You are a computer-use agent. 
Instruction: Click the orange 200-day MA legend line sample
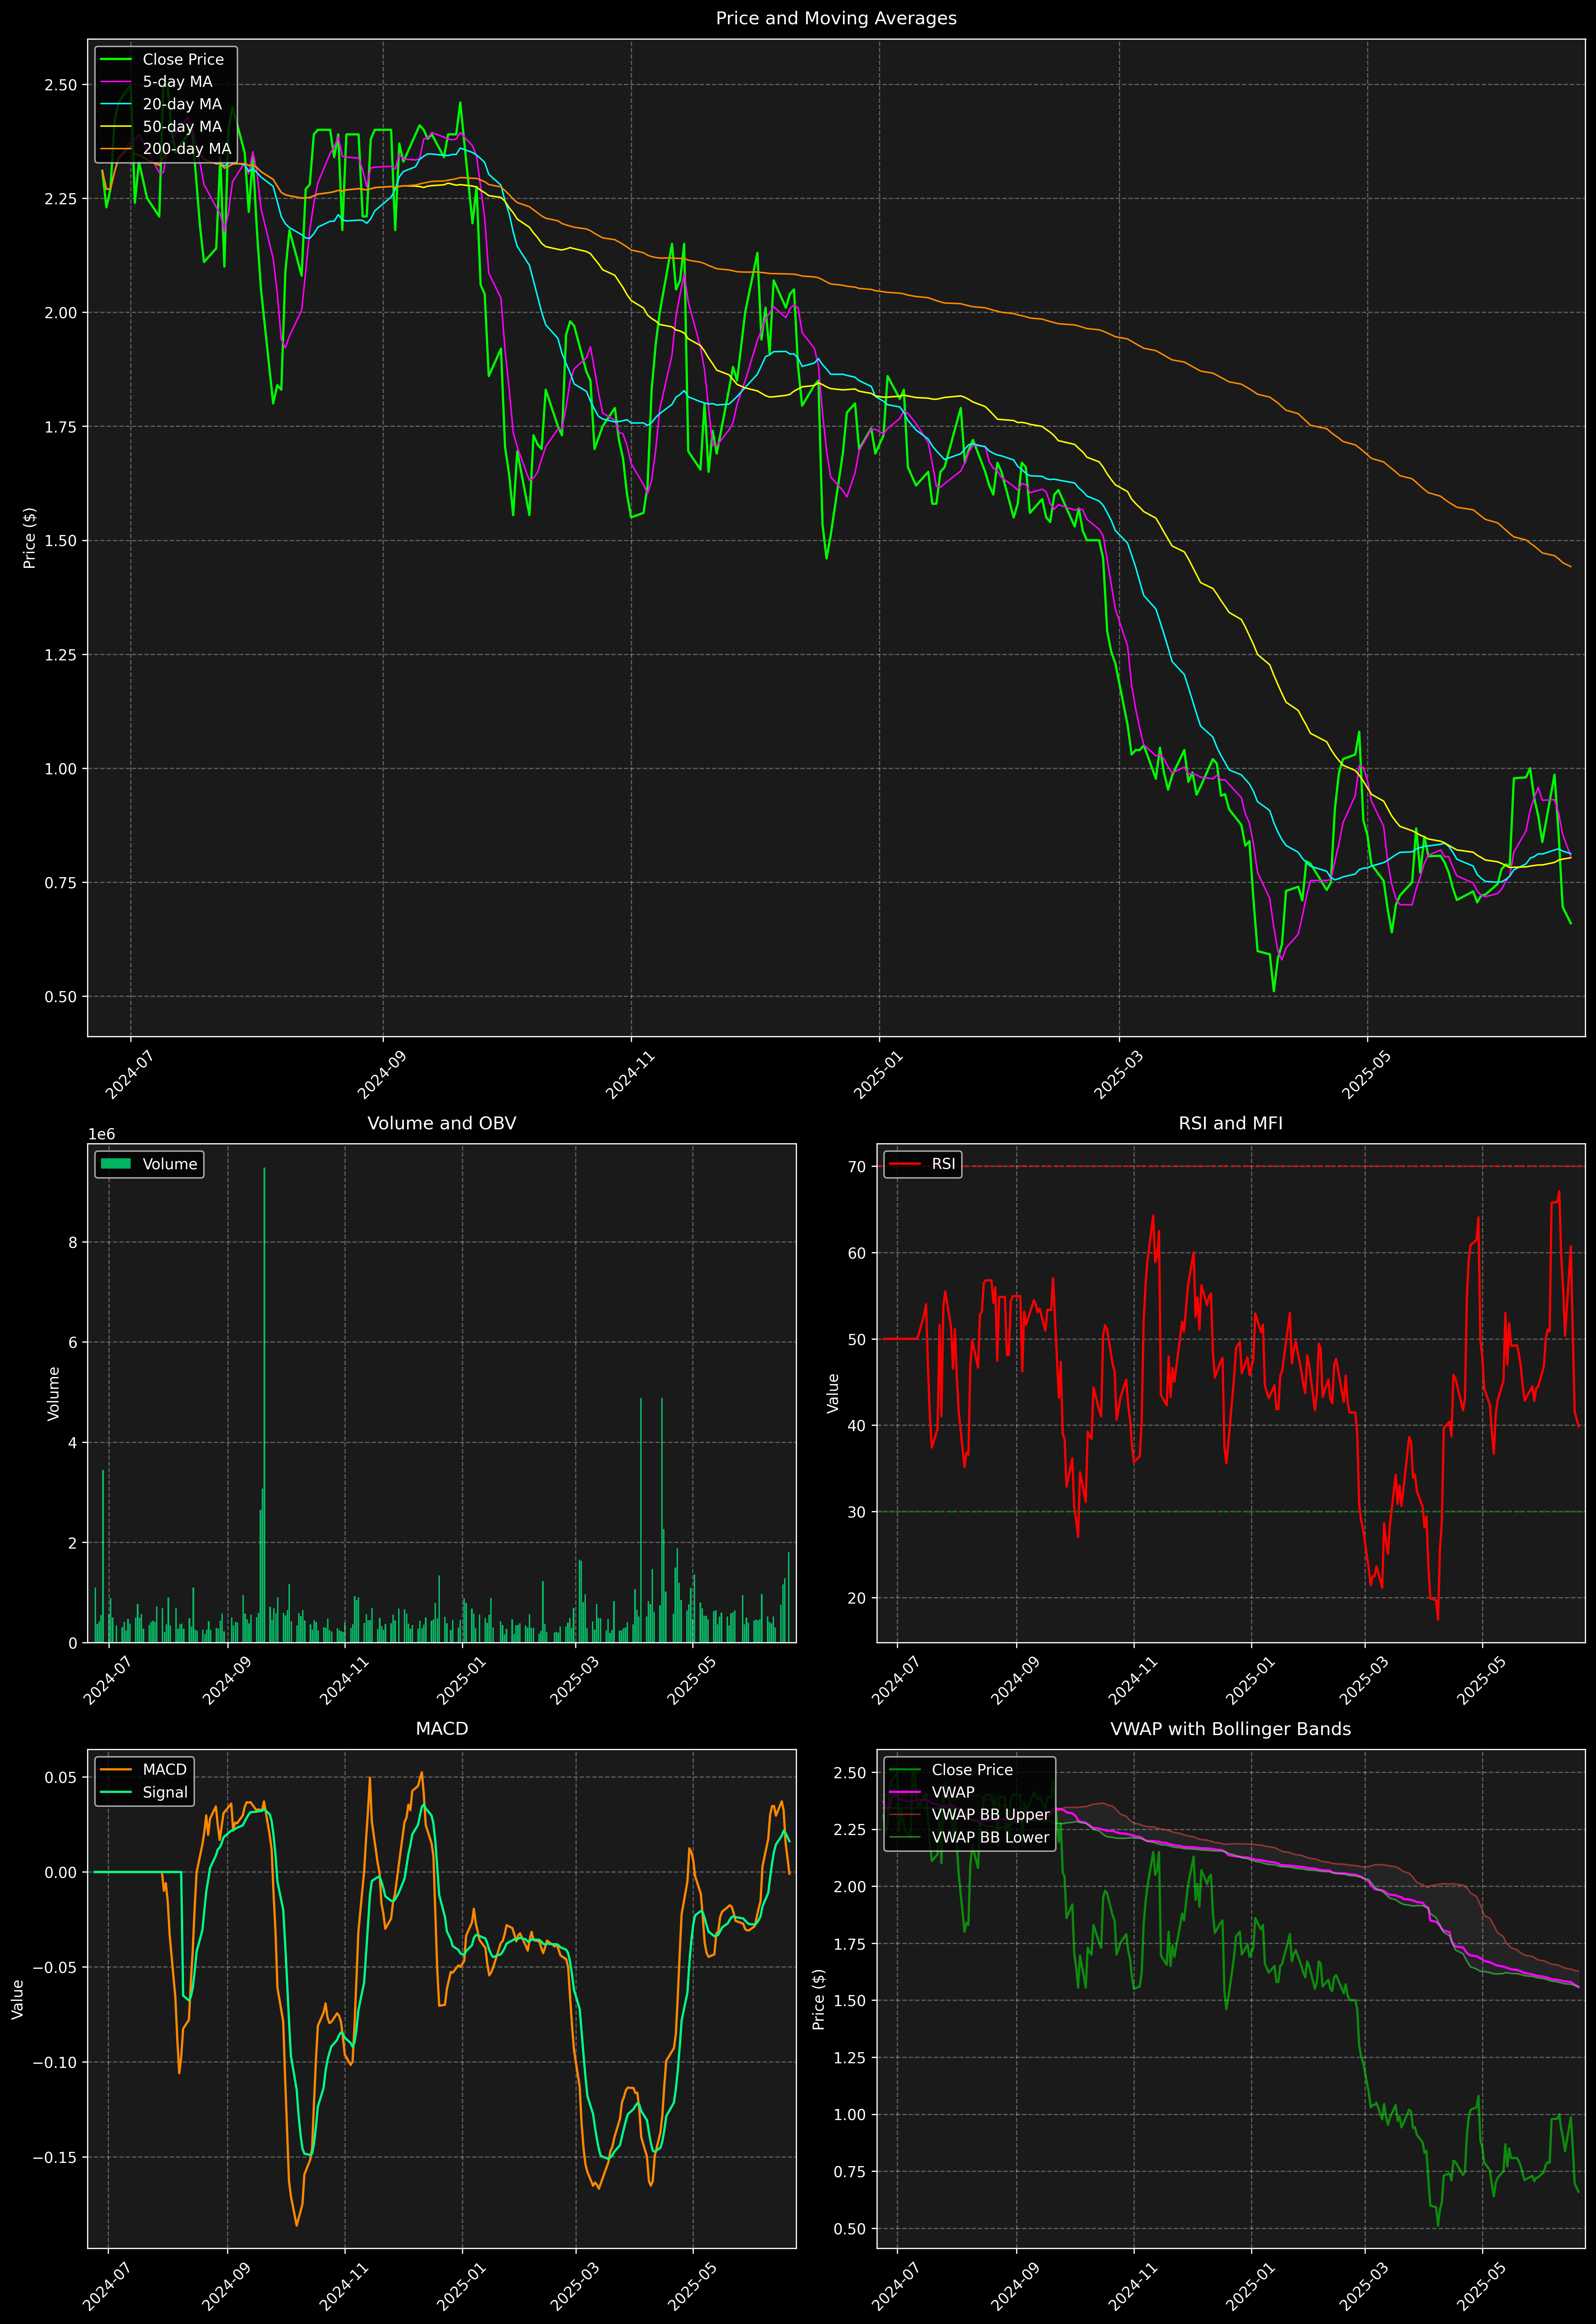point(116,149)
